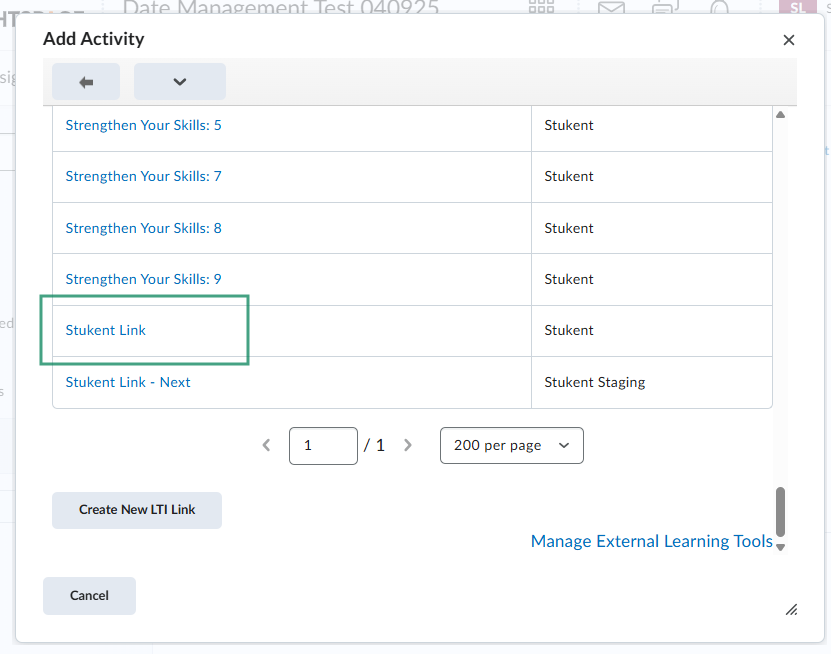Open the Strengthen Your Skills: 5 link
The image size is (831, 654).
tap(143, 125)
